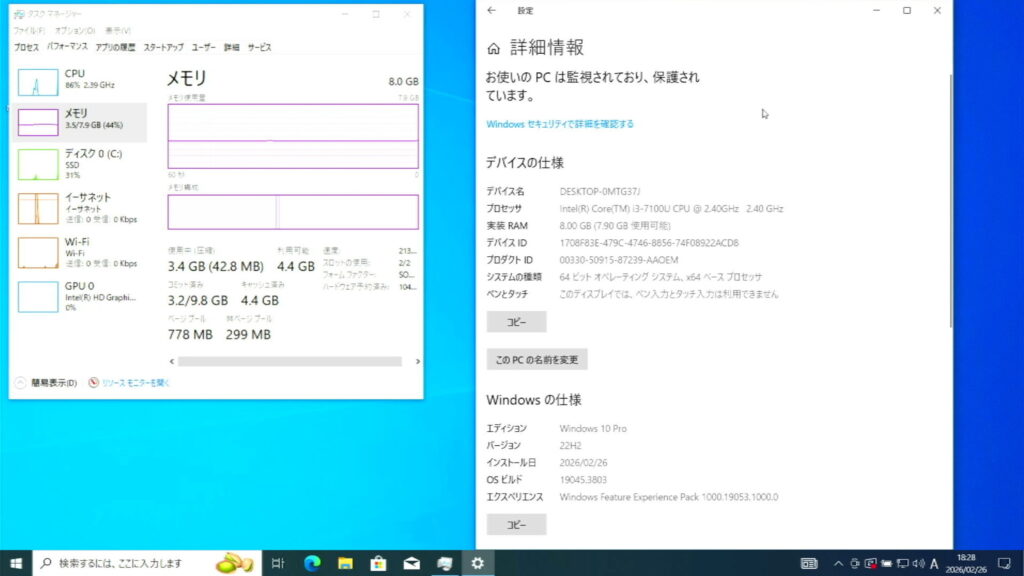Open Microsoft Store from the taskbar

(x=378, y=563)
